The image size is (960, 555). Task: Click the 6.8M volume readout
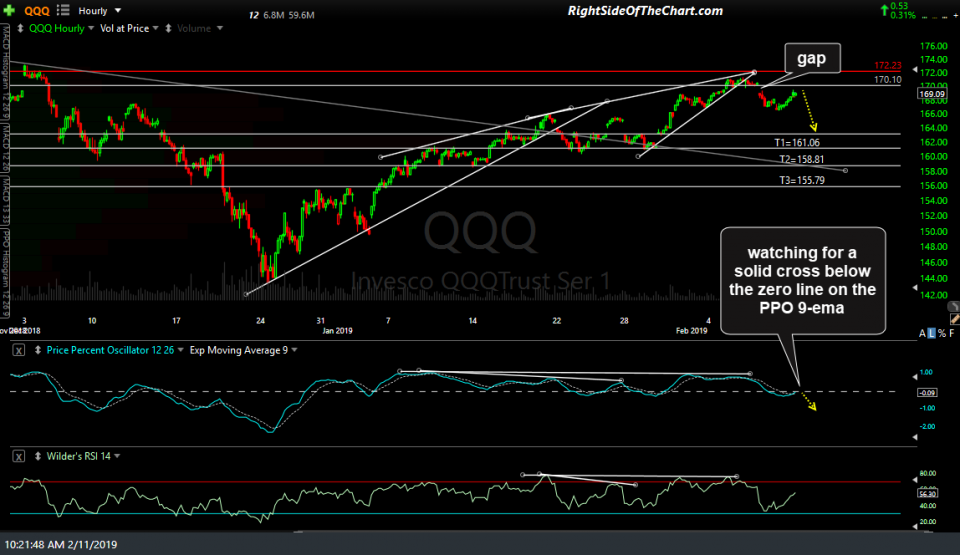click(274, 15)
